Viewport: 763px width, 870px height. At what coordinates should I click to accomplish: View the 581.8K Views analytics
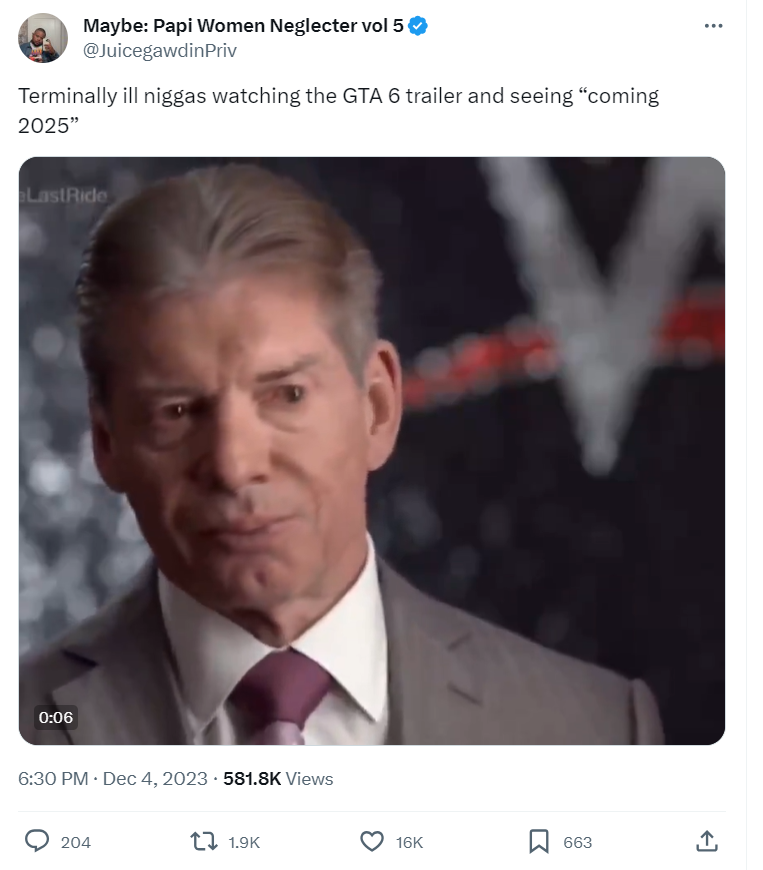tap(278, 778)
